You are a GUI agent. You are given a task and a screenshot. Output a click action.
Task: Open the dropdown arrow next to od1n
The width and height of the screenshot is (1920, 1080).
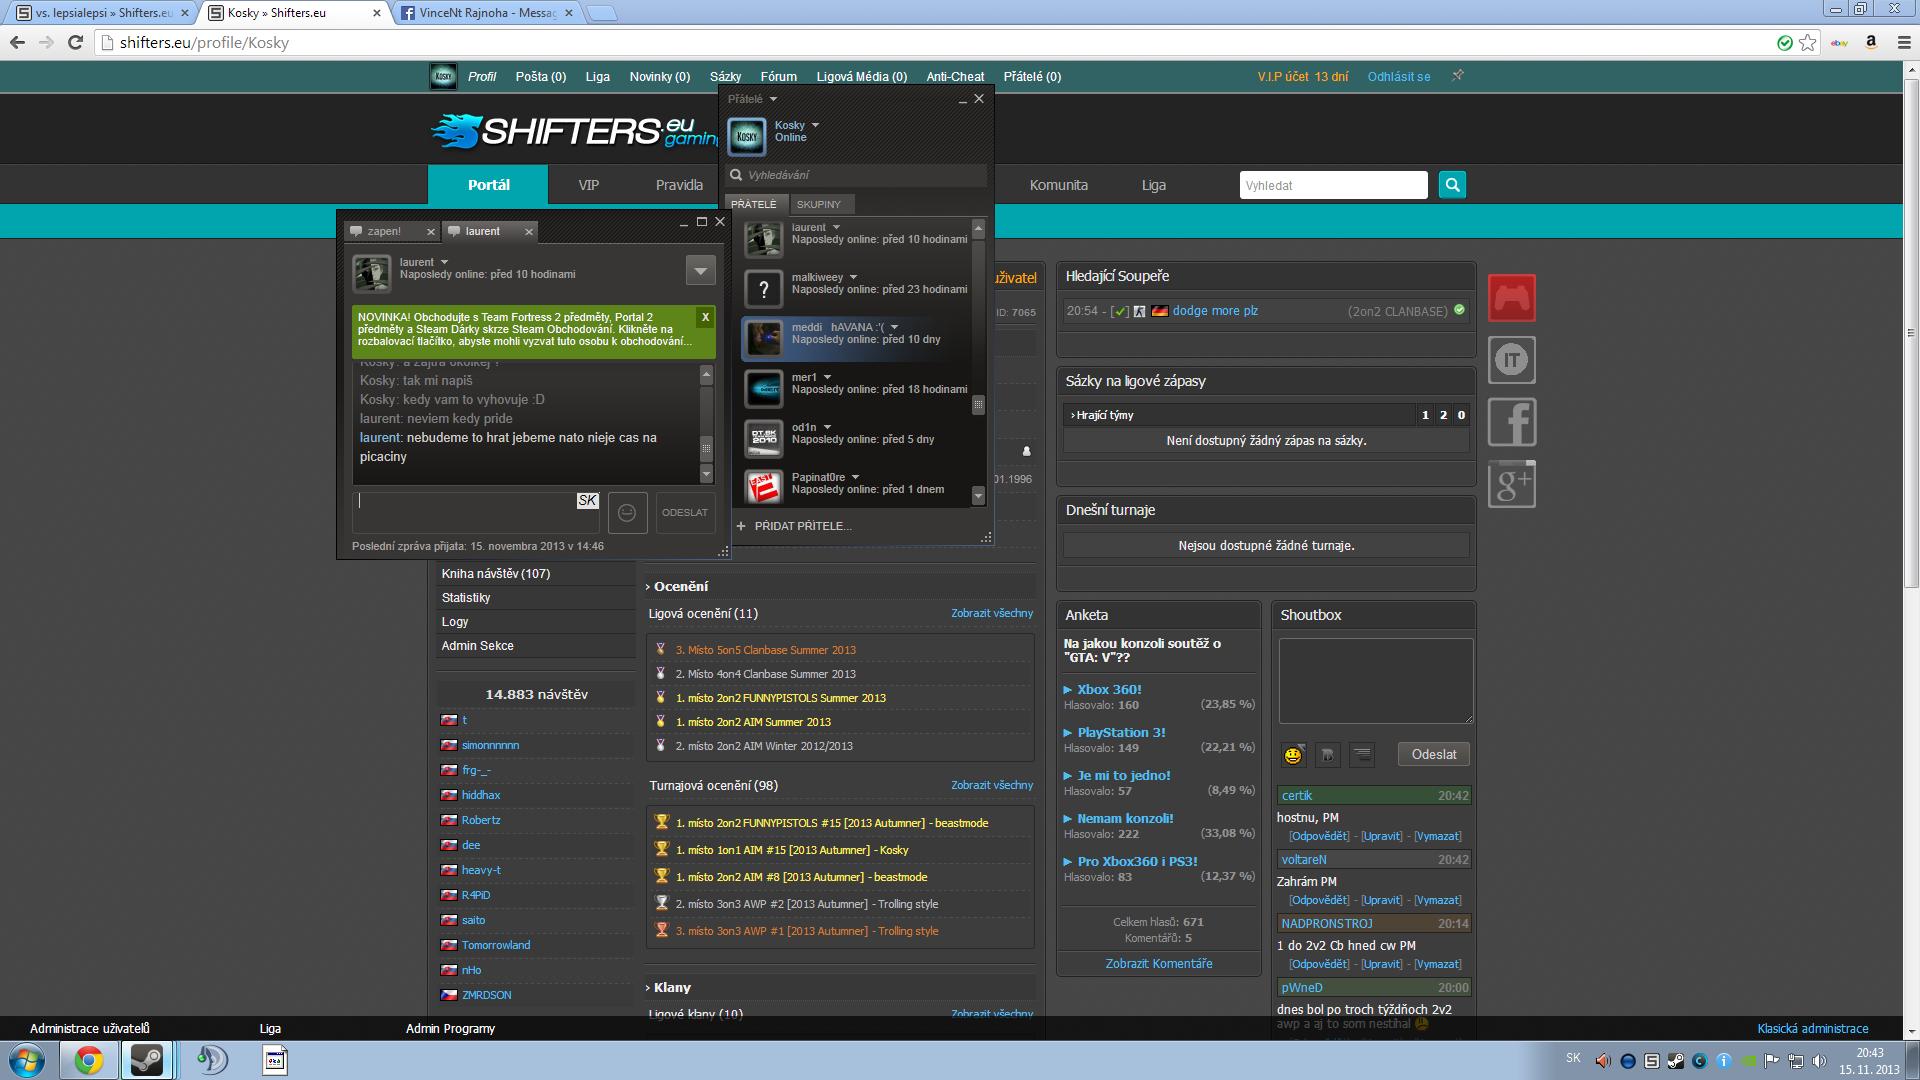click(x=827, y=427)
